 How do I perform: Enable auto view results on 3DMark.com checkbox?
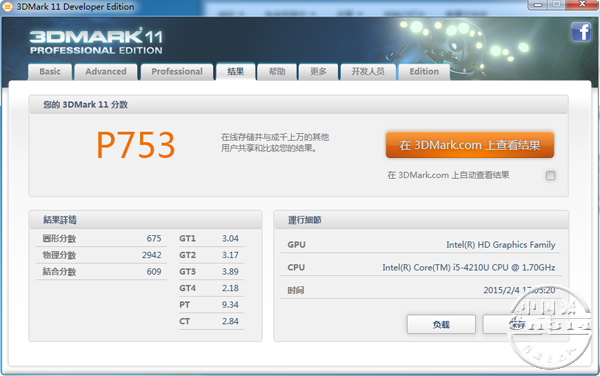click(551, 176)
